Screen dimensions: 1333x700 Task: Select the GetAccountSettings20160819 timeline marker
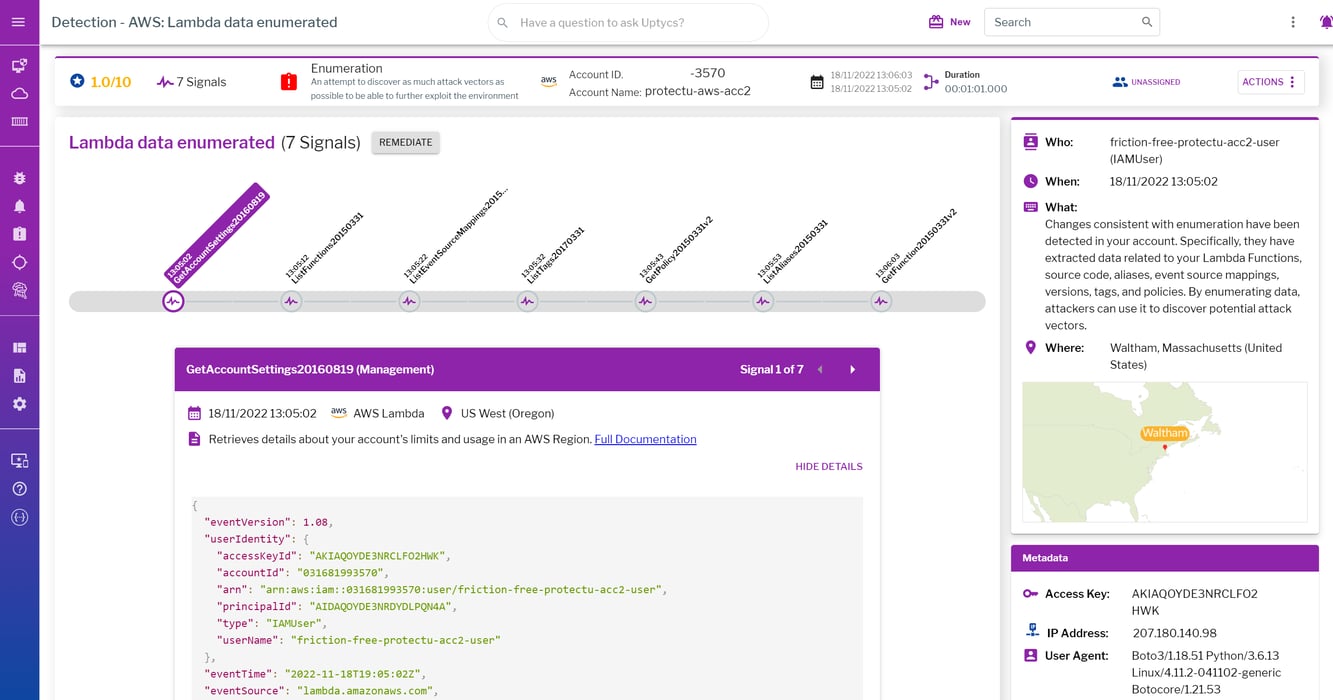click(x=173, y=301)
